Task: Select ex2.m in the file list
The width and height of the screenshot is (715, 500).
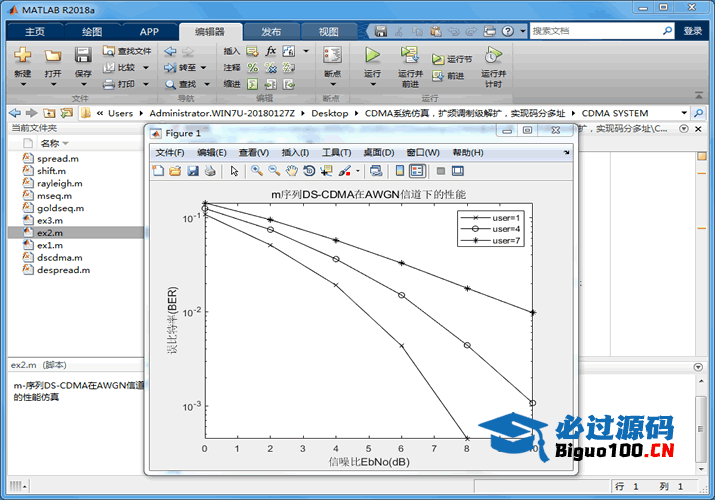Action: [76, 233]
